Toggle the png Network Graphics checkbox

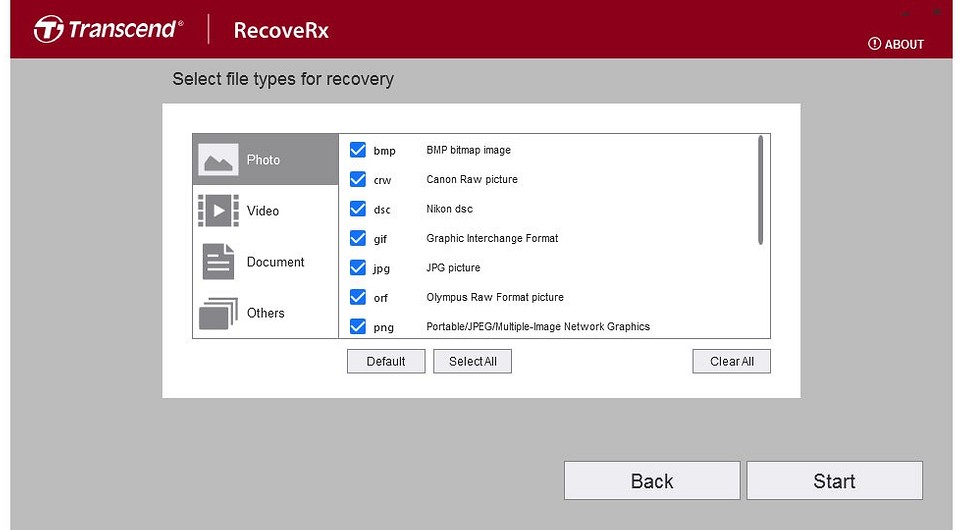pos(358,326)
